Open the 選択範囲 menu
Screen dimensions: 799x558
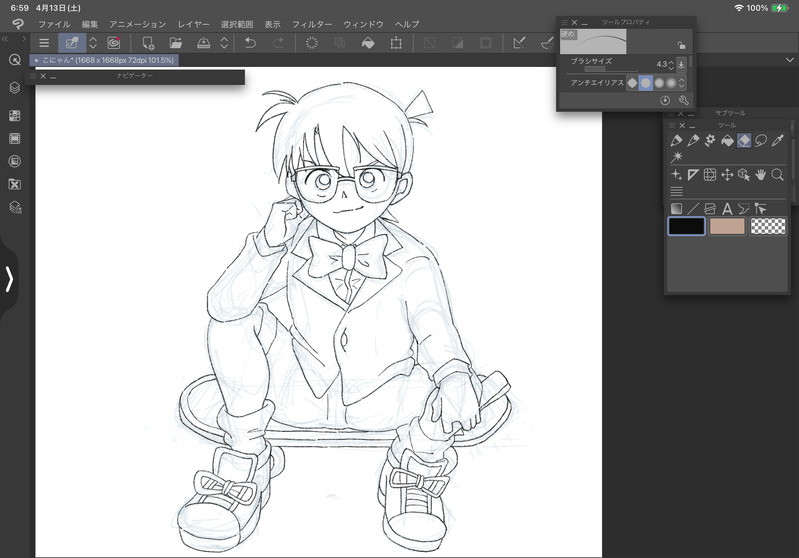click(237, 24)
